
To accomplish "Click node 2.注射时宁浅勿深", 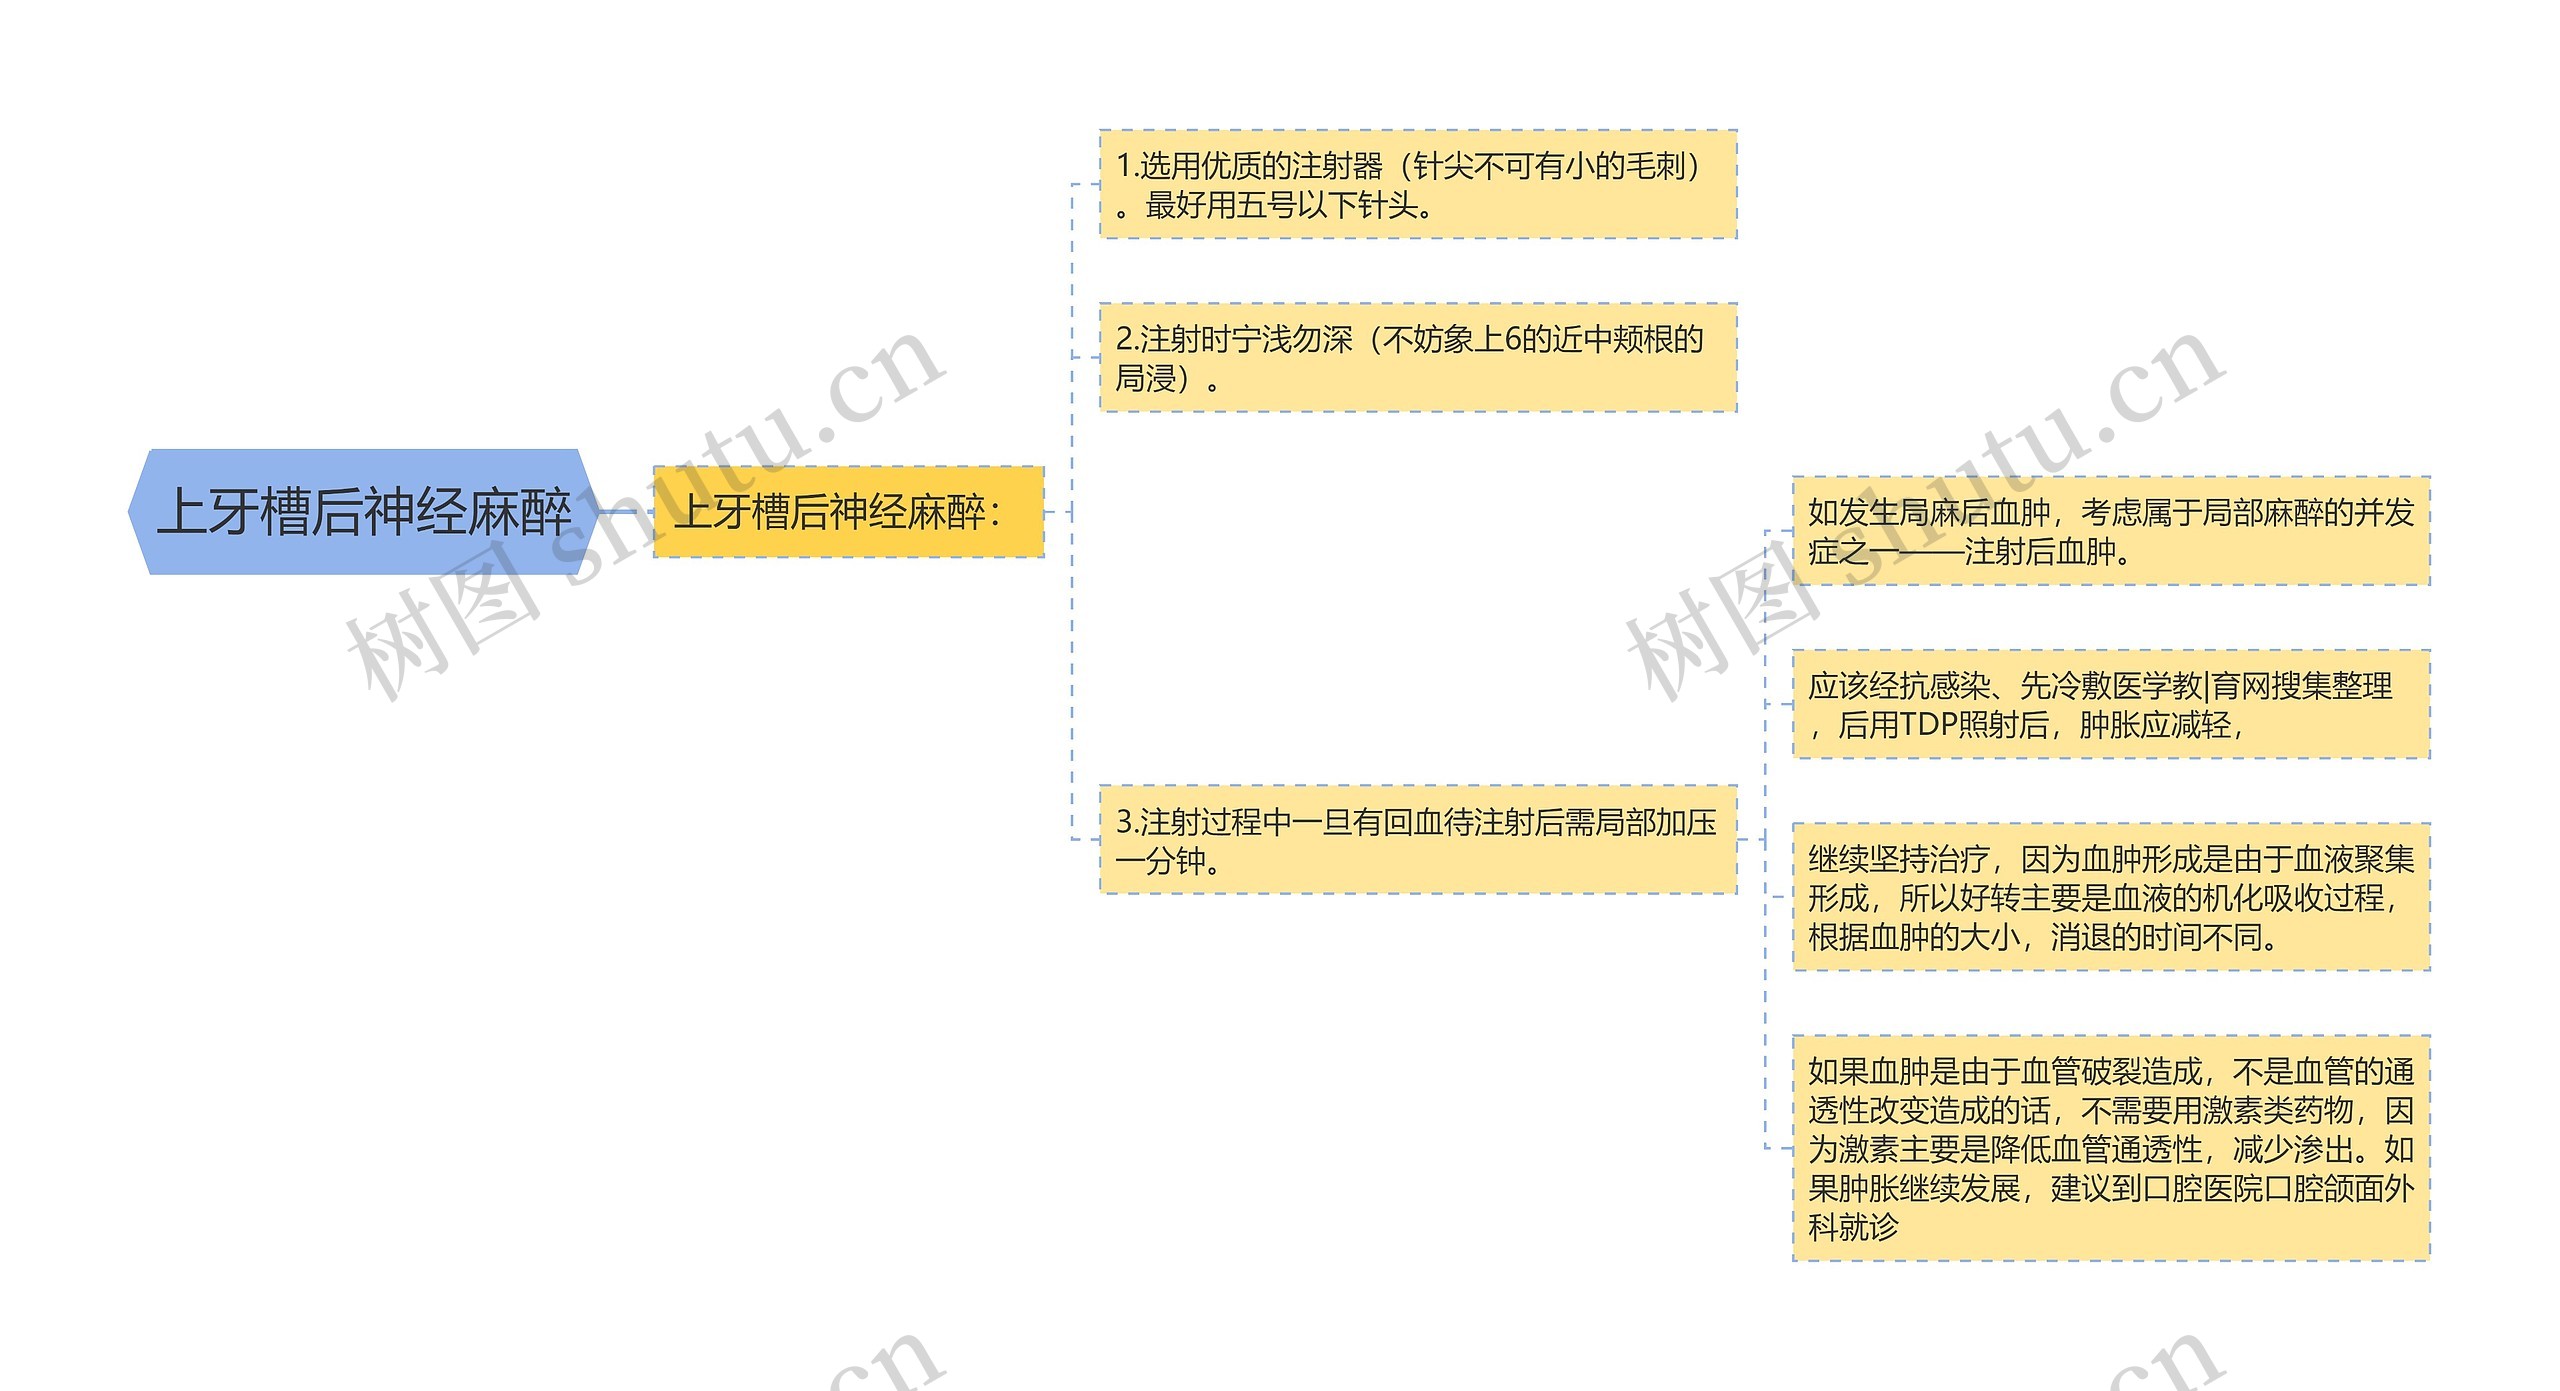I will (1417, 358).
